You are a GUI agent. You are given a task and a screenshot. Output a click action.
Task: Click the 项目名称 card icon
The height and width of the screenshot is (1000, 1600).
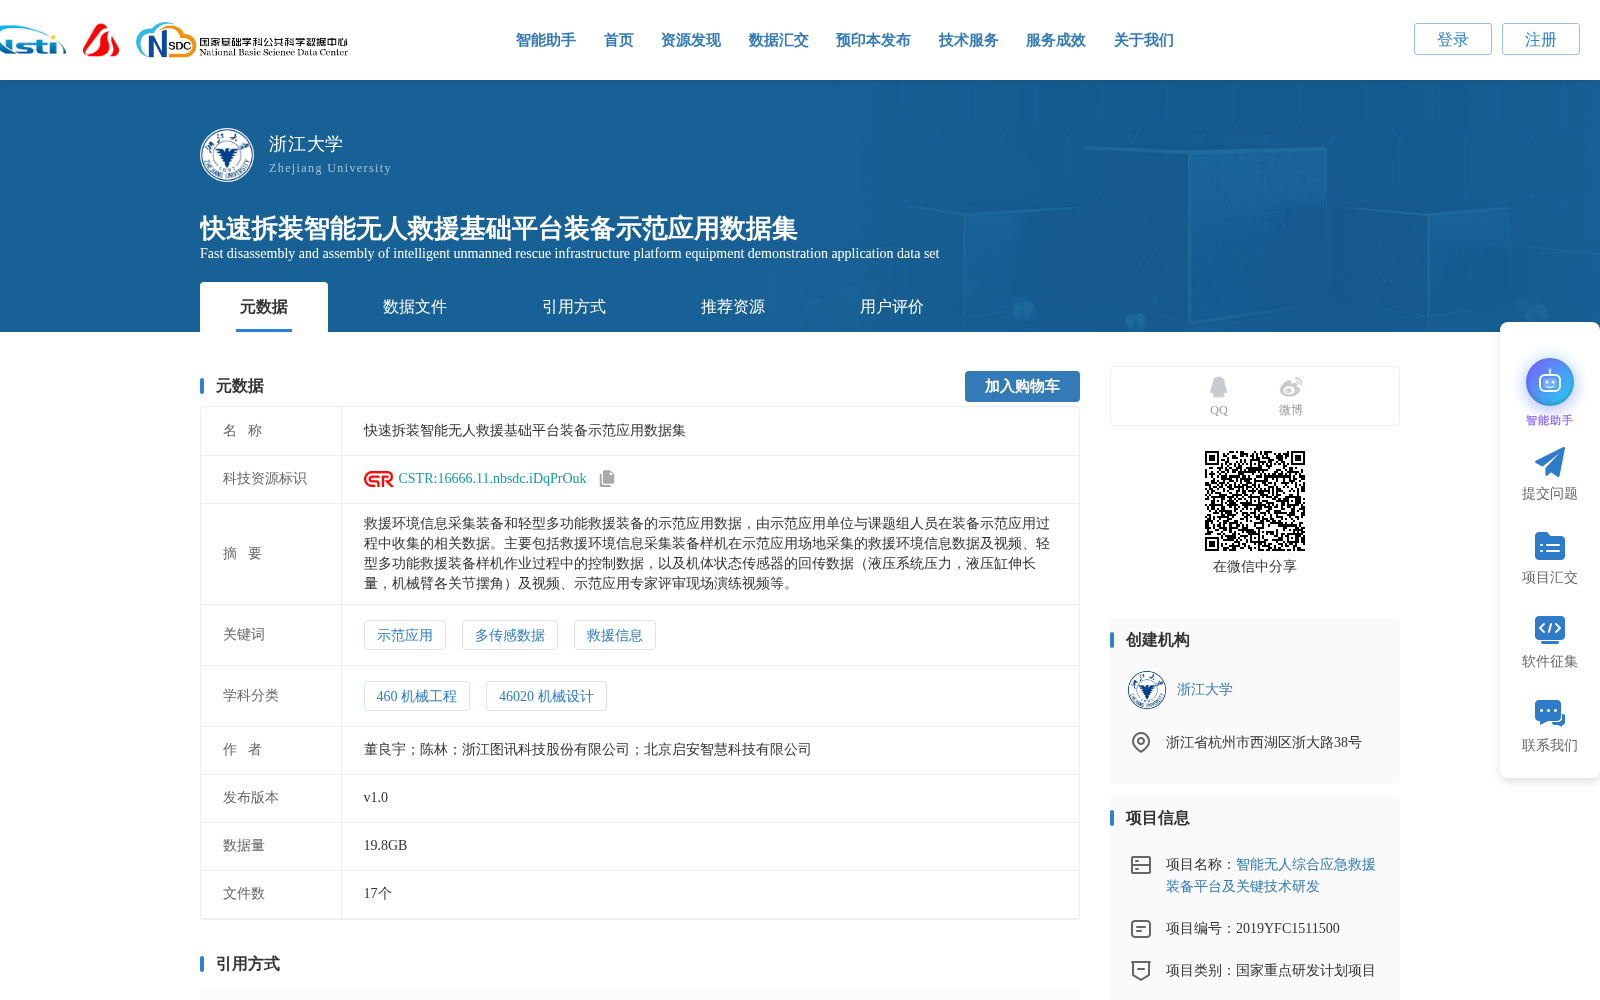click(x=1141, y=865)
